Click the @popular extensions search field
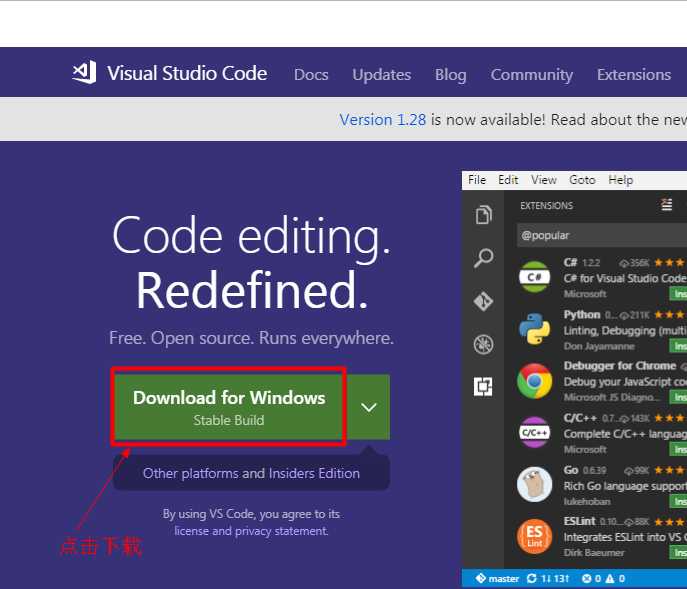This screenshot has height=589, width=687. click(602, 235)
